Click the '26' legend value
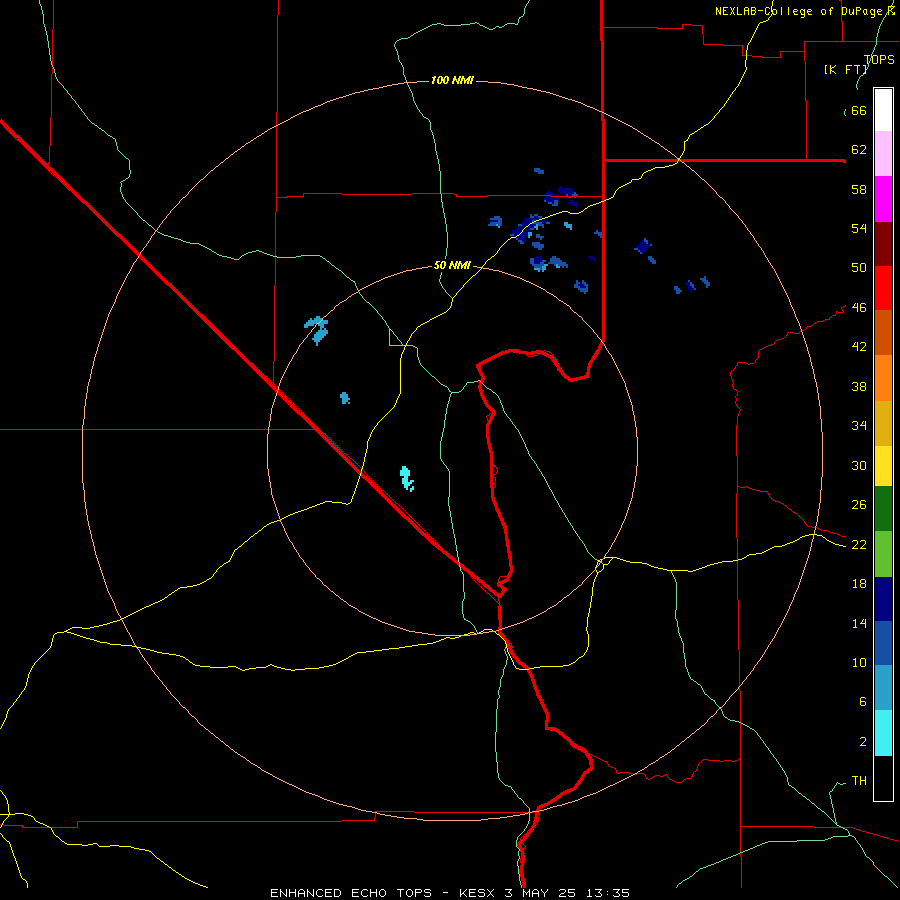 859,505
